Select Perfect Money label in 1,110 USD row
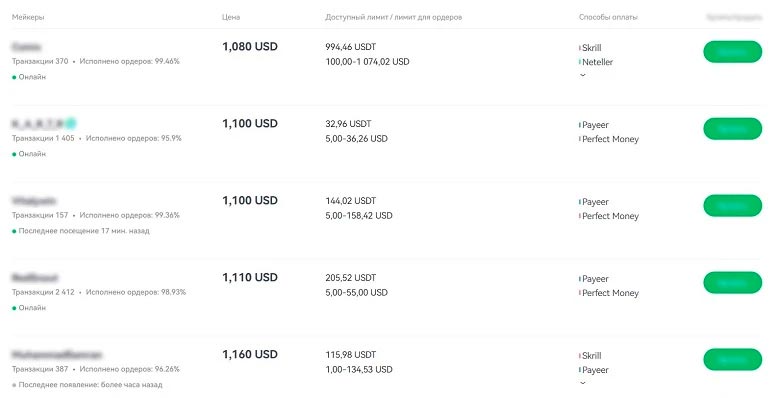The width and height of the screenshot is (775, 398). pyautogui.click(x=610, y=293)
